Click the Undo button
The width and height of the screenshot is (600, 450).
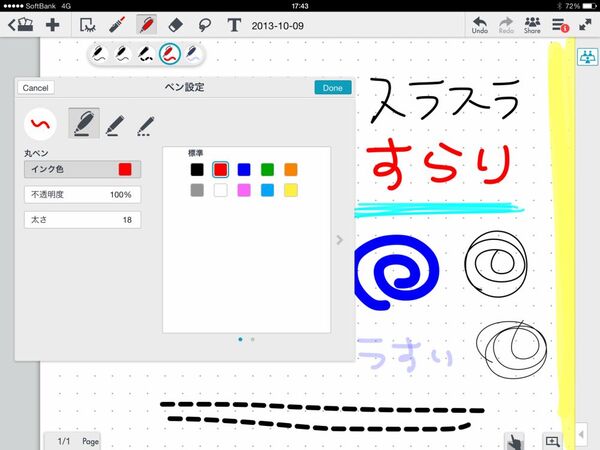pyautogui.click(x=480, y=25)
